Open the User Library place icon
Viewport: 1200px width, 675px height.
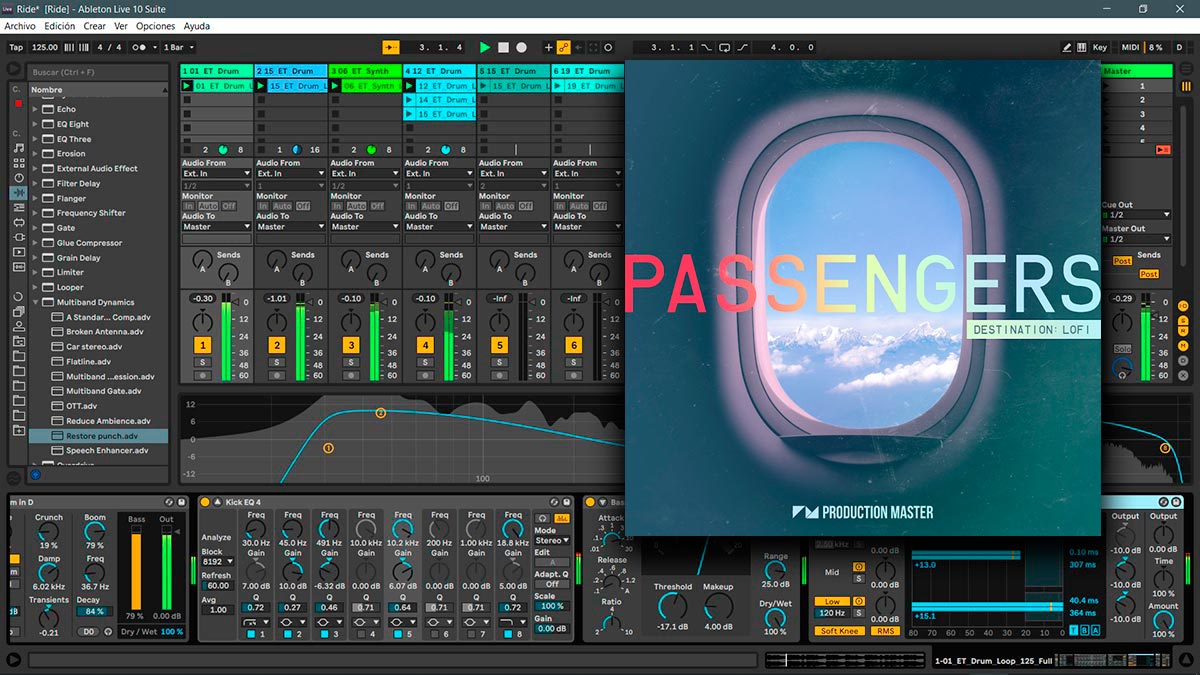(17, 326)
